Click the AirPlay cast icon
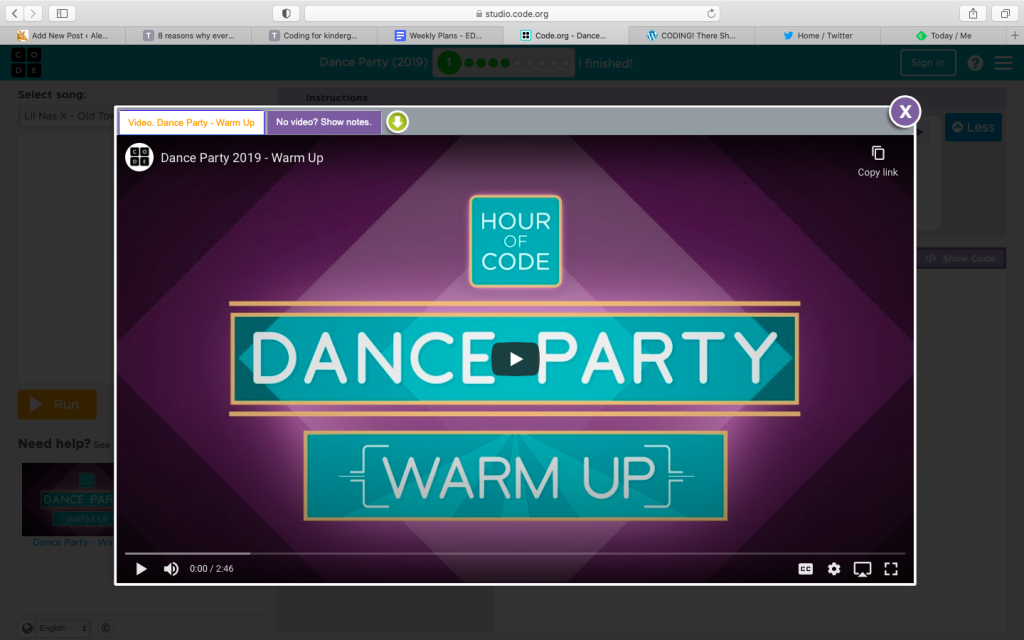This screenshot has height=640, width=1024. [862, 569]
